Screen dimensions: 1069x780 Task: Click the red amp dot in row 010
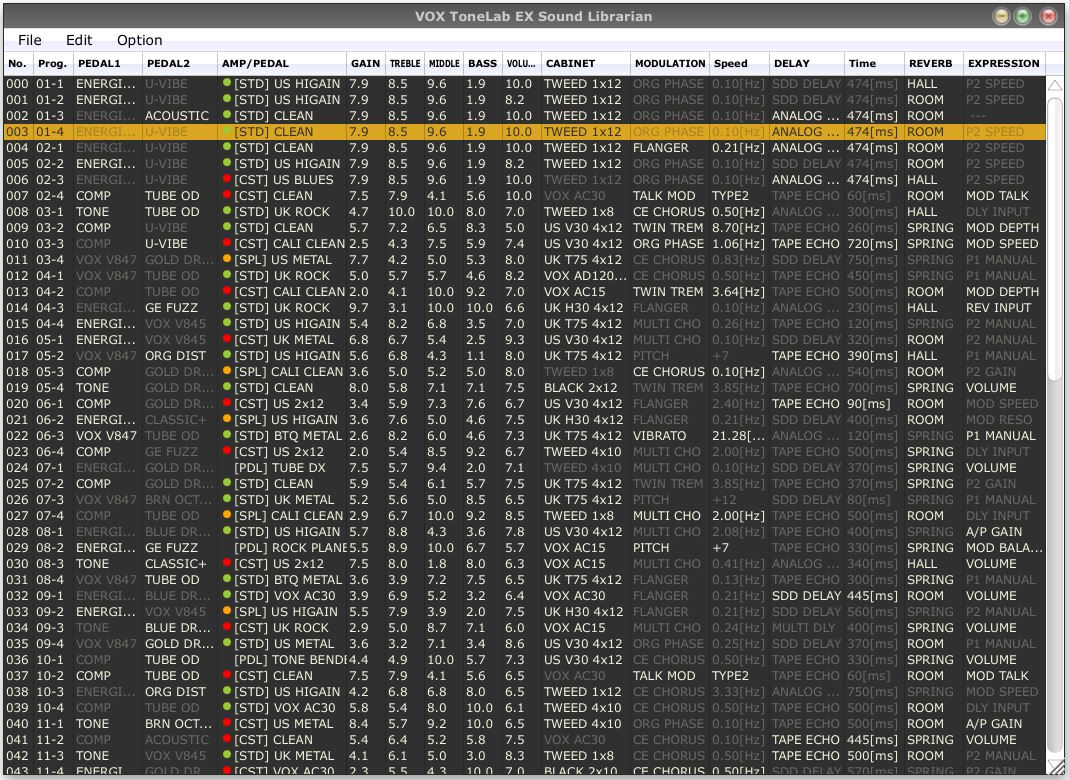[227, 244]
